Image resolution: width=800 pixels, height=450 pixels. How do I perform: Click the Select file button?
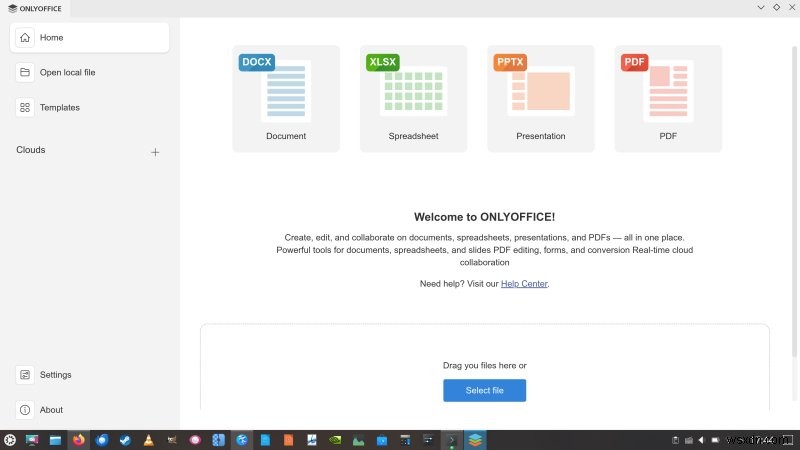click(485, 390)
